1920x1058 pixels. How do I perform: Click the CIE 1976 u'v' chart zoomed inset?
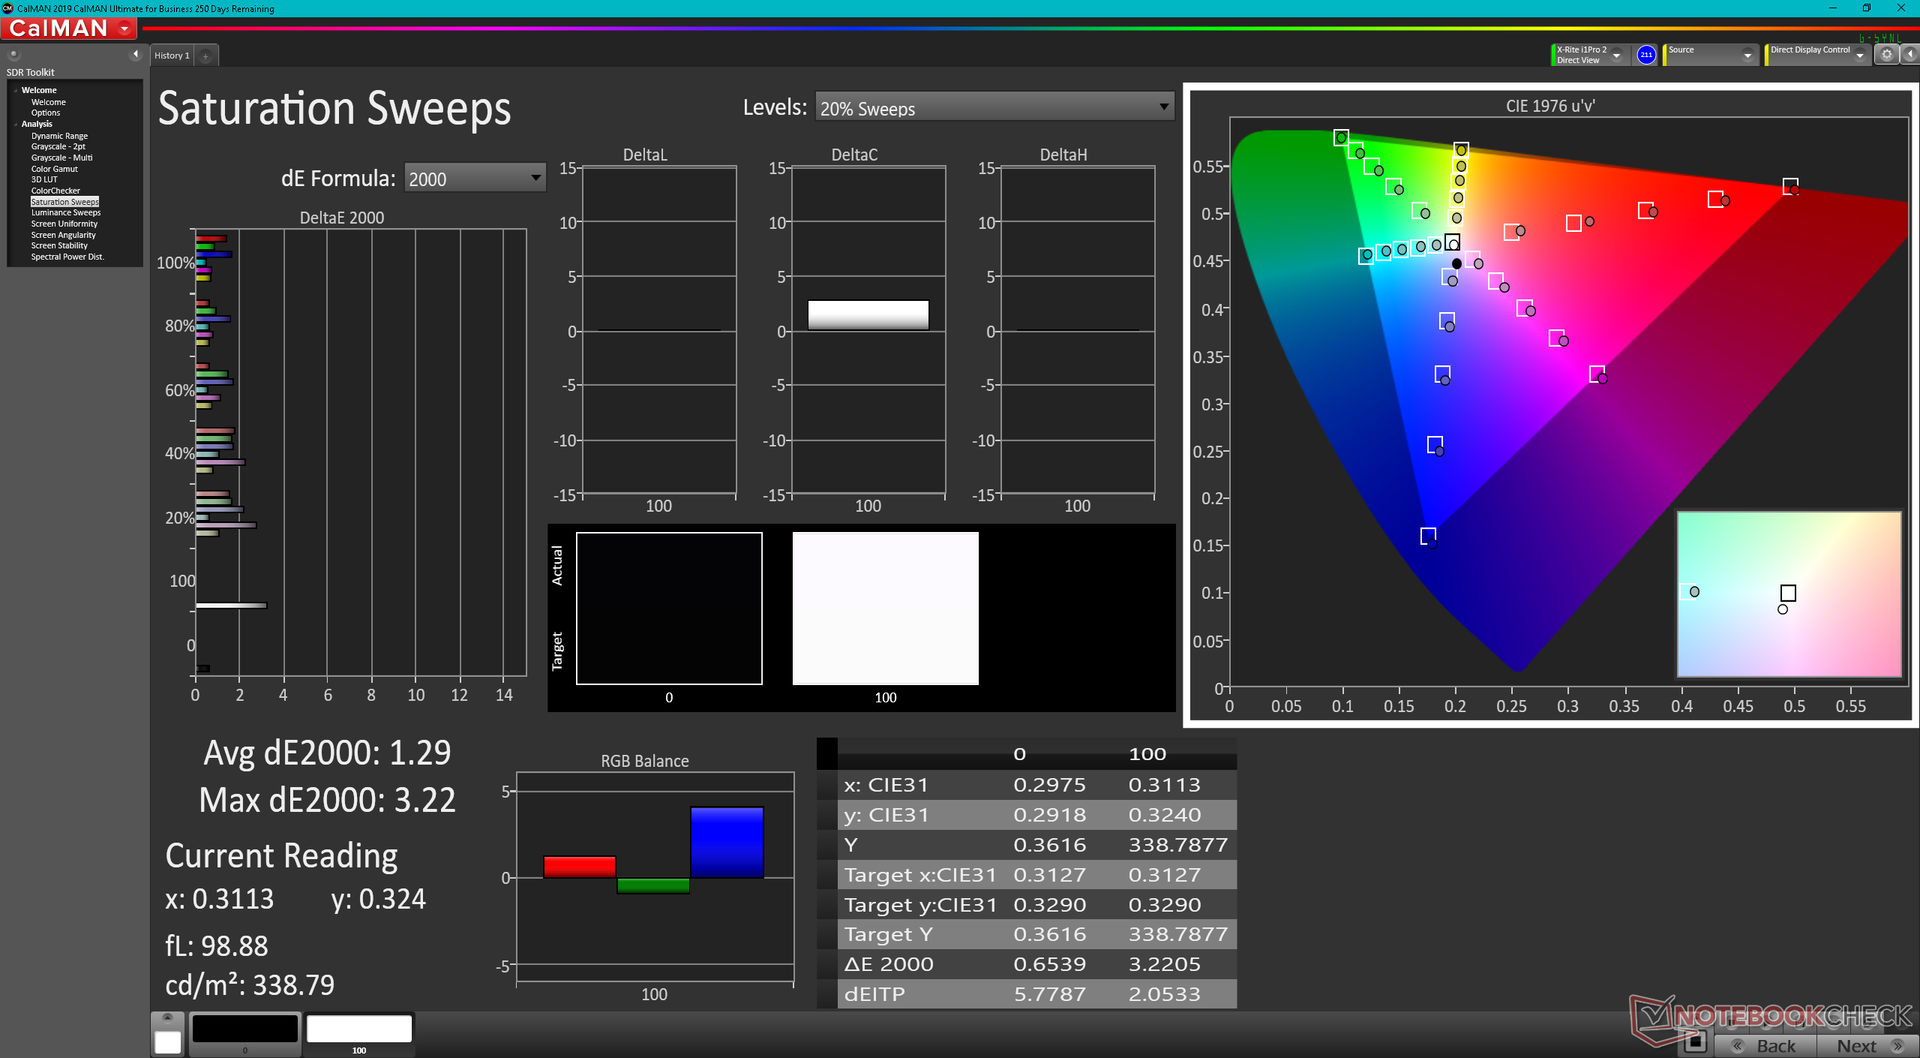pyautogui.click(x=1789, y=594)
